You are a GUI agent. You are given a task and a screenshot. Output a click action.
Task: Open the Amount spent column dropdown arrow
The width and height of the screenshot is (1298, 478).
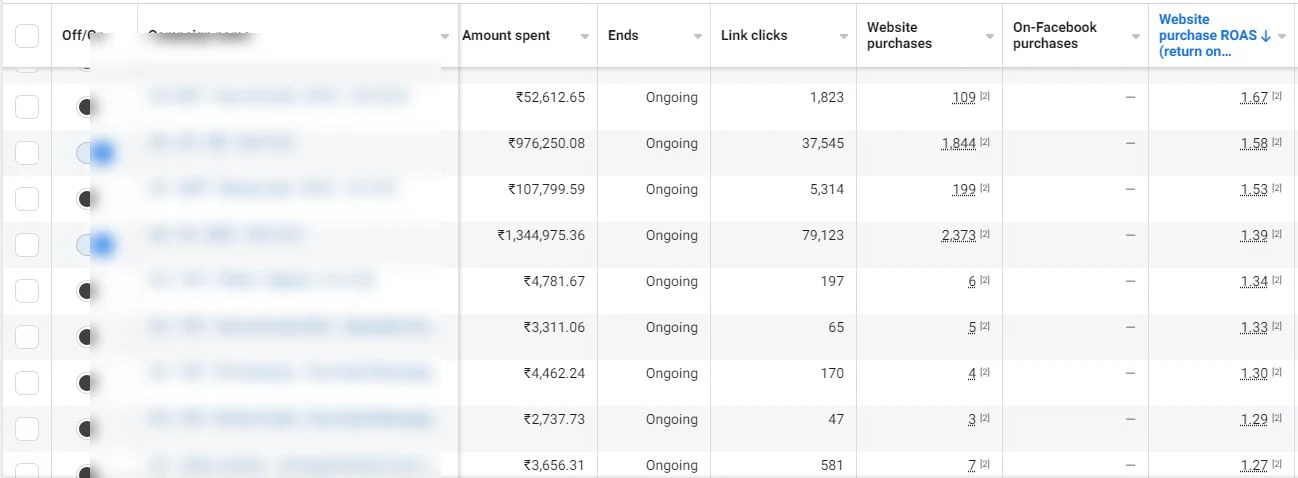pyautogui.click(x=585, y=36)
